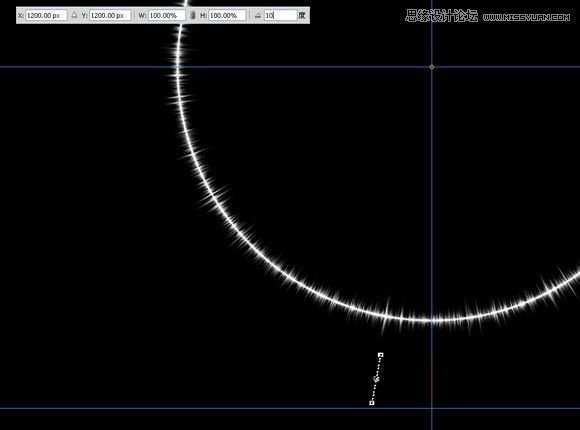Click the rotation angle icon
The width and height of the screenshot is (580, 430).
(258, 16)
